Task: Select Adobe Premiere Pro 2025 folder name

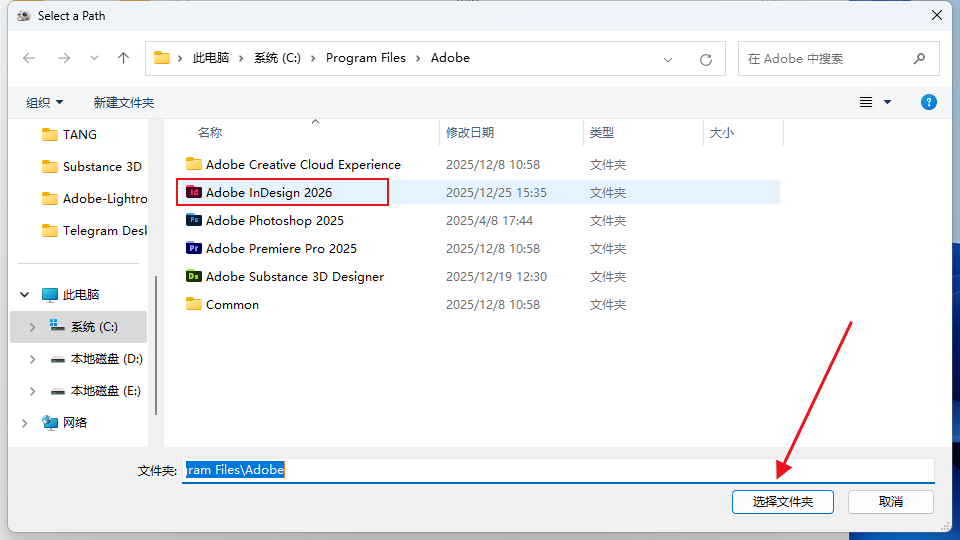Action: pos(281,249)
